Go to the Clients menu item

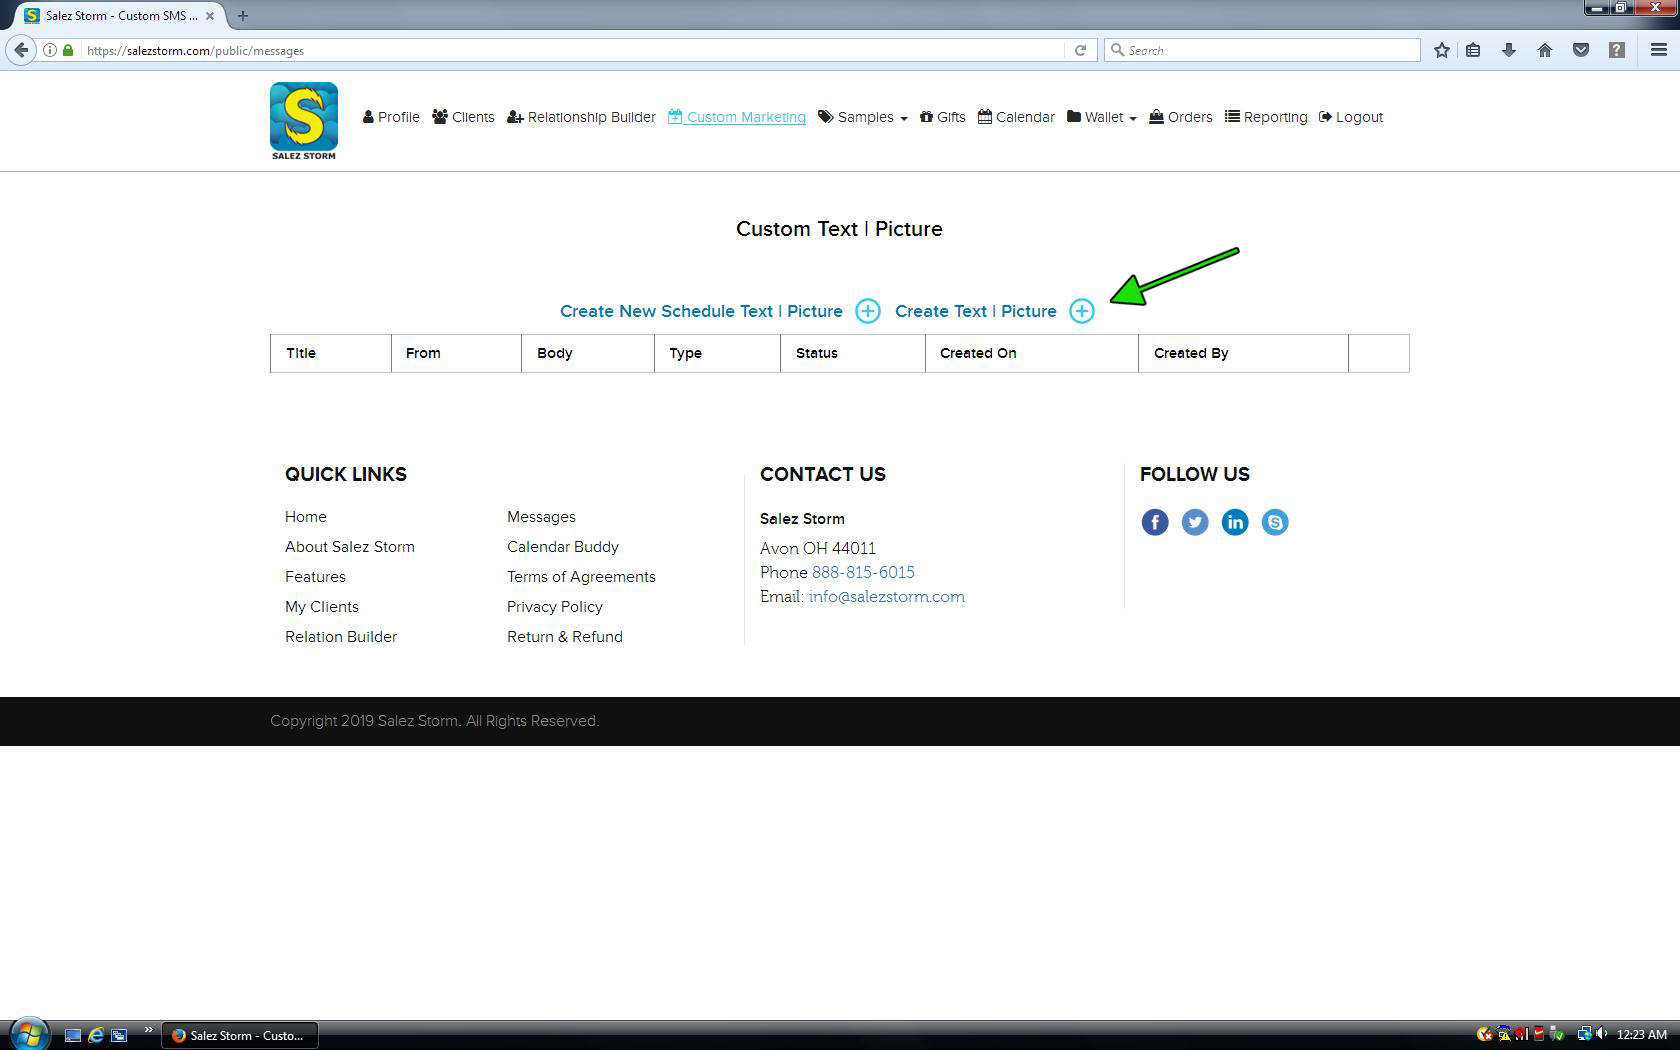[463, 117]
